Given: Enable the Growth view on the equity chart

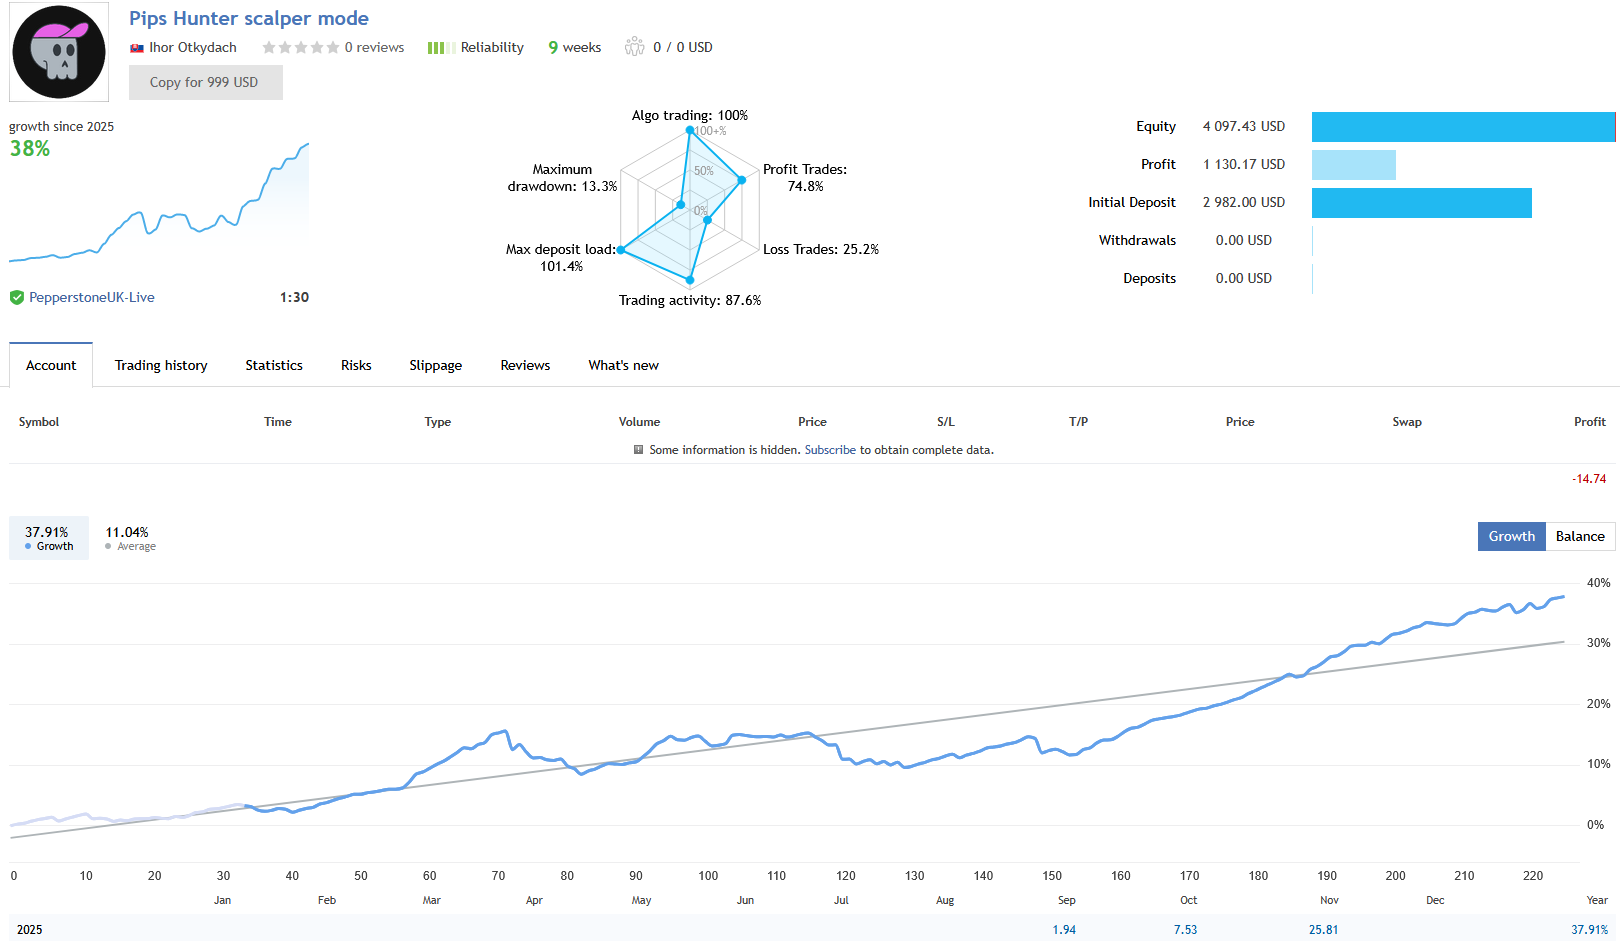Looking at the screenshot, I should [1511, 536].
